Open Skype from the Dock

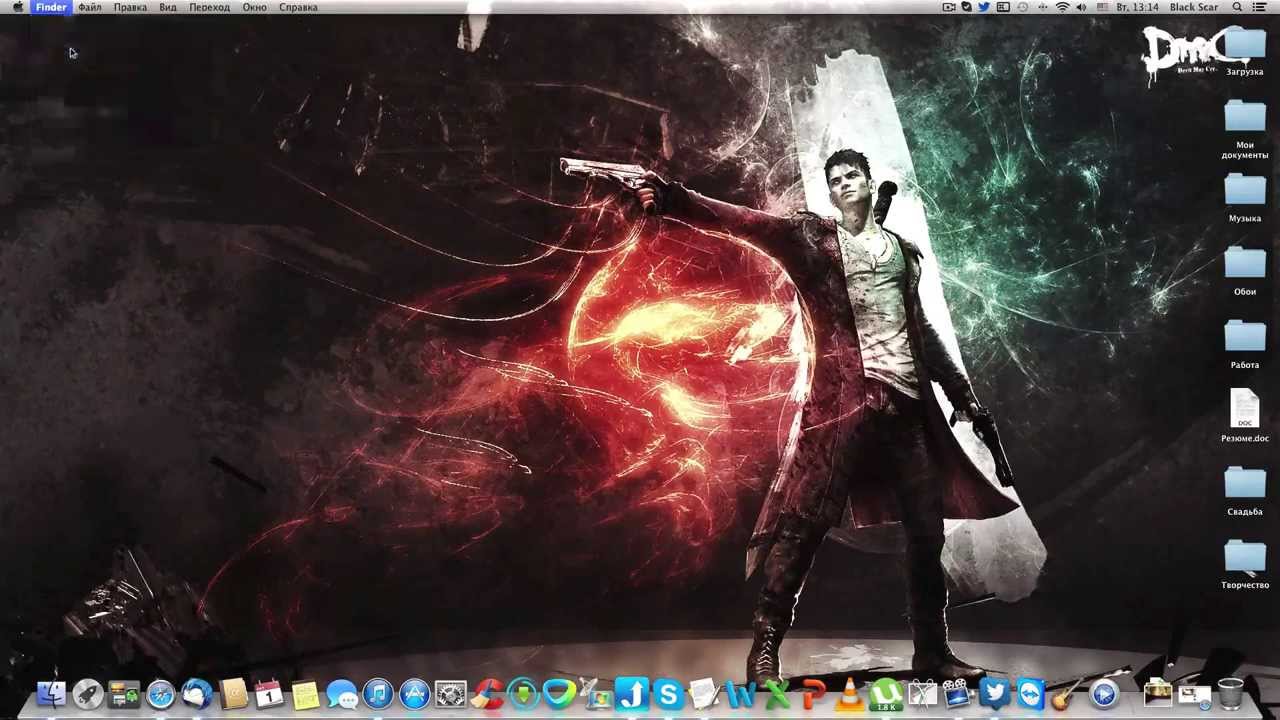click(668, 694)
